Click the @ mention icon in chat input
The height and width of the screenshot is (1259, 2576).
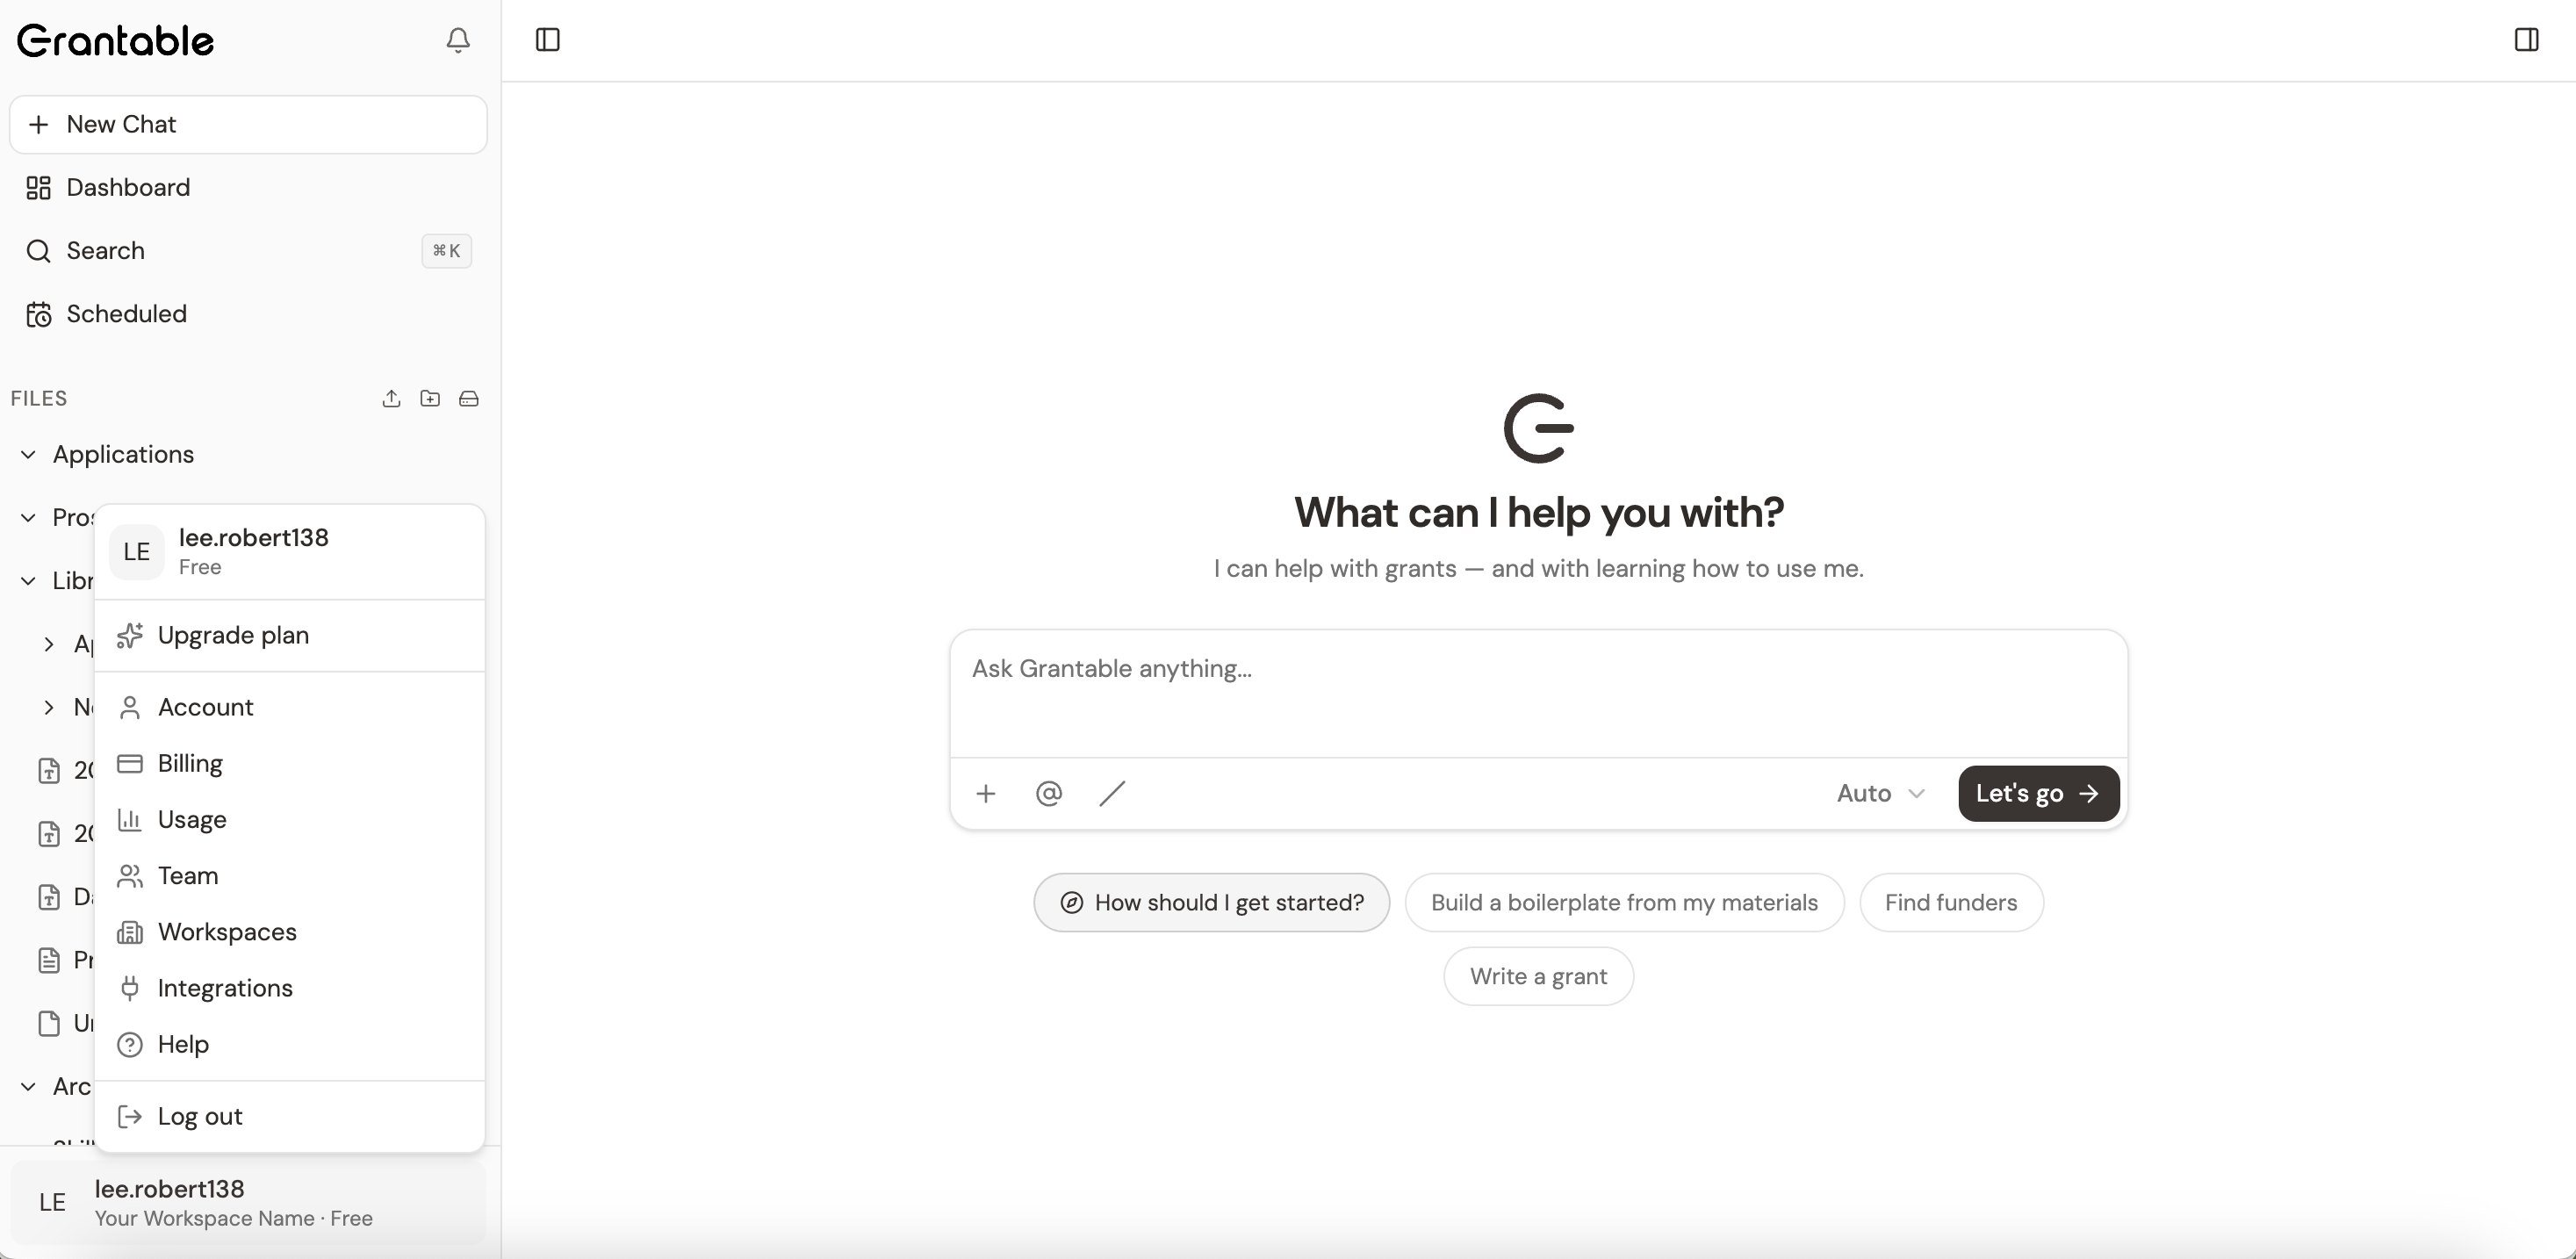coord(1048,793)
